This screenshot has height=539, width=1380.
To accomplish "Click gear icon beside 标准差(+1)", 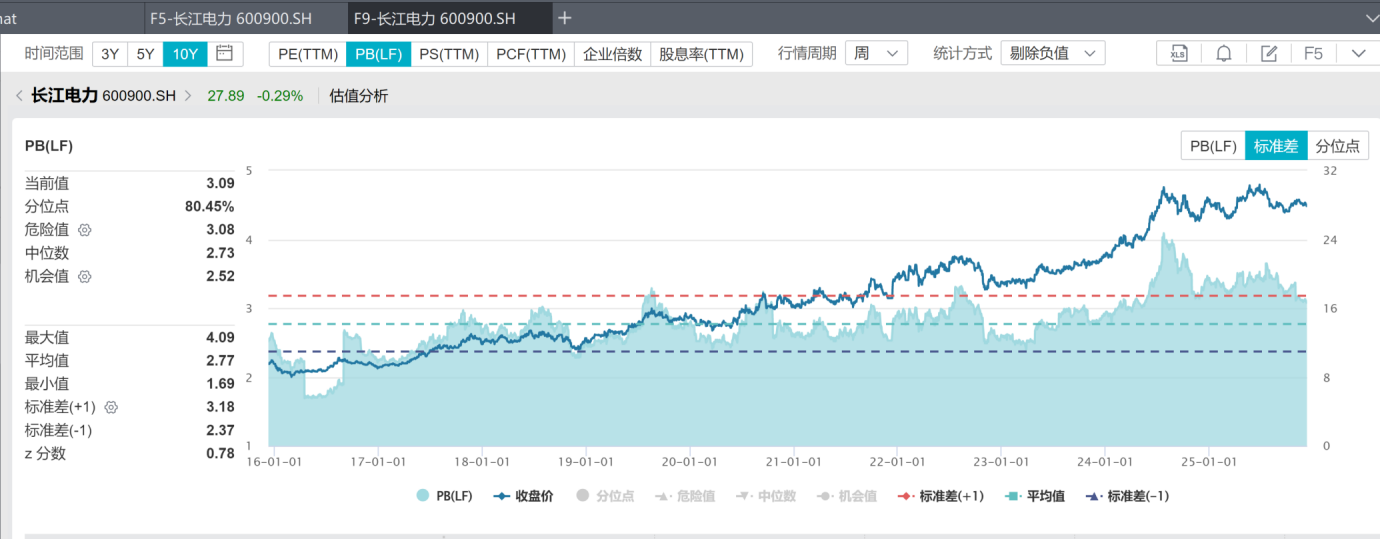I will pyautogui.click(x=112, y=407).
